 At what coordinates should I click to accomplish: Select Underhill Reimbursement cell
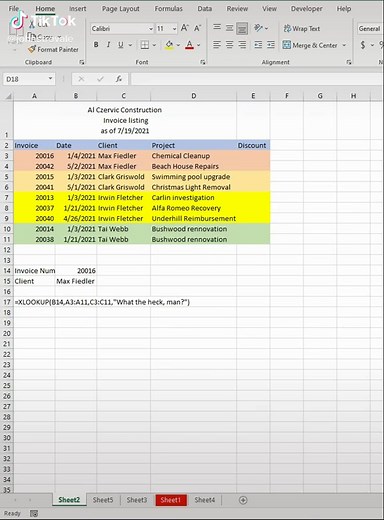click(193, 219)
